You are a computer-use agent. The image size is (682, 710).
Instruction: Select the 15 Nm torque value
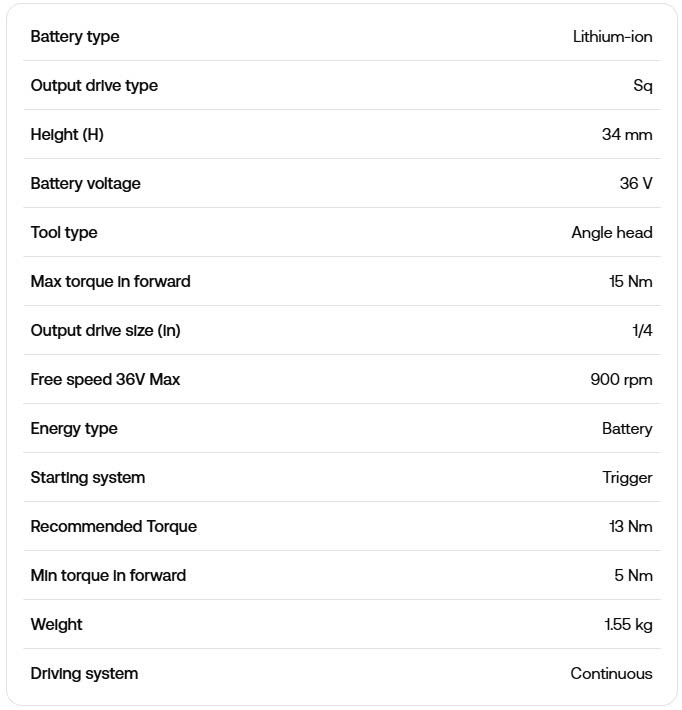click(631, 282)
